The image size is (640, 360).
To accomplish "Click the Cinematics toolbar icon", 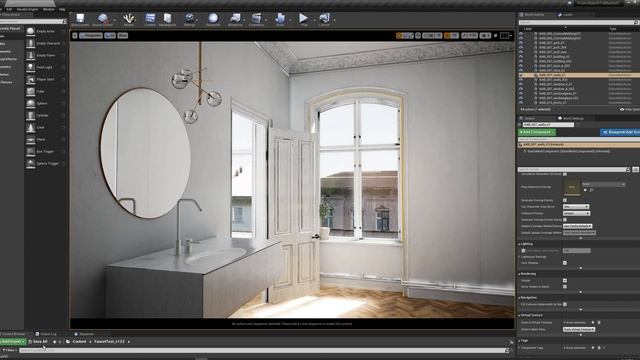I will (256, 19).
